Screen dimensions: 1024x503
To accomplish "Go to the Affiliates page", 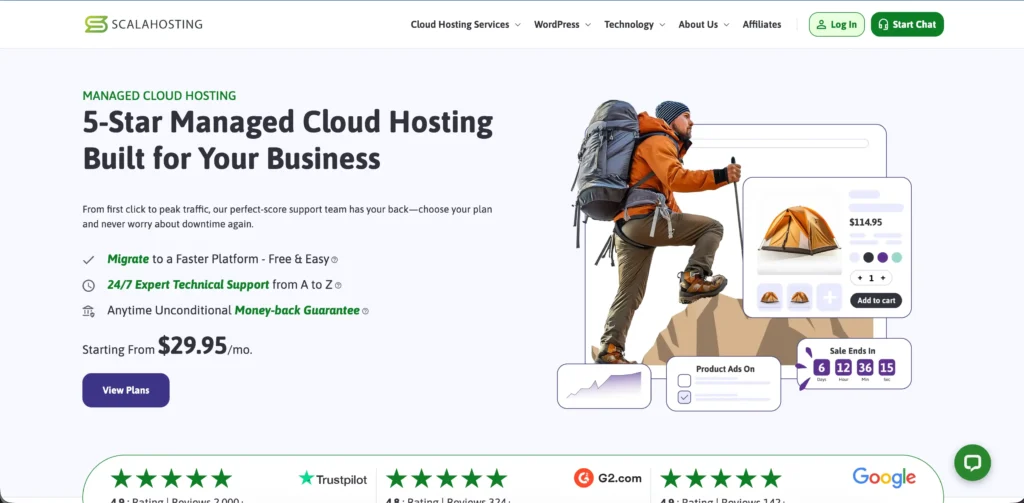I will click(761, 24).
